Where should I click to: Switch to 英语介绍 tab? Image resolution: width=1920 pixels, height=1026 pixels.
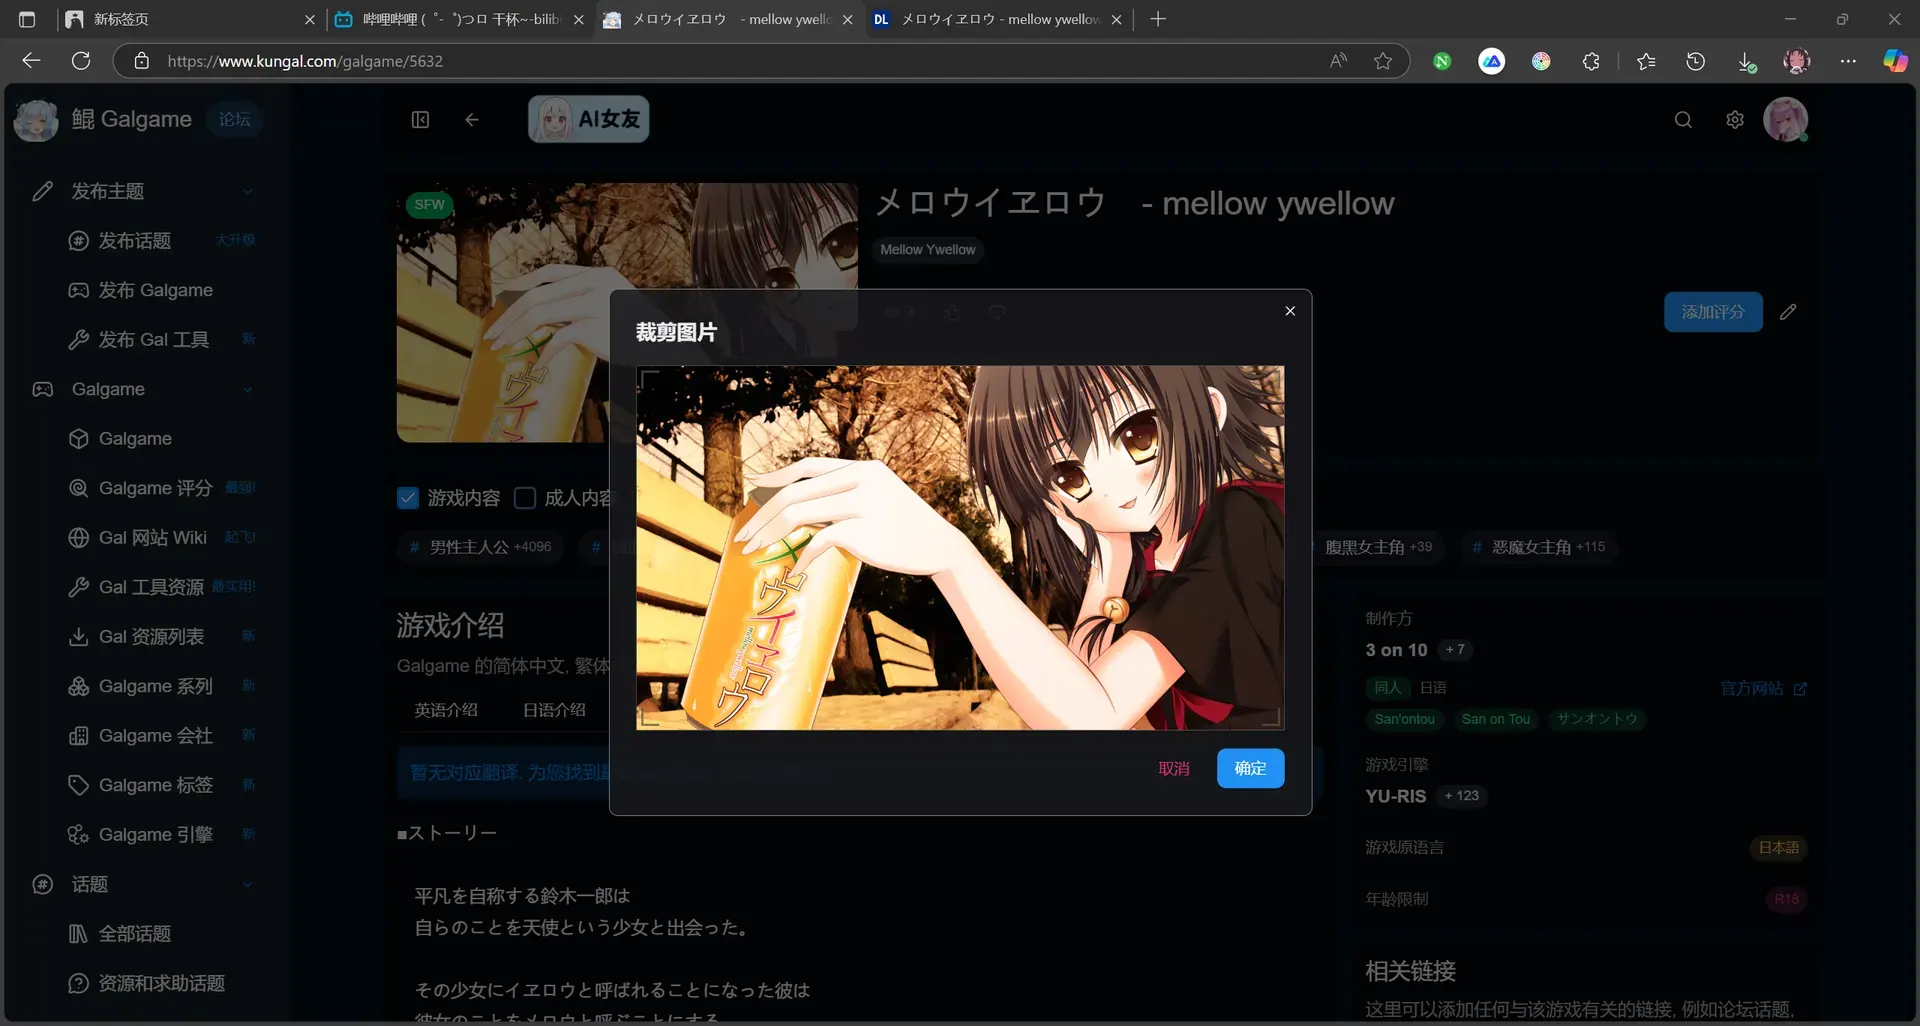tap(446, 710)
